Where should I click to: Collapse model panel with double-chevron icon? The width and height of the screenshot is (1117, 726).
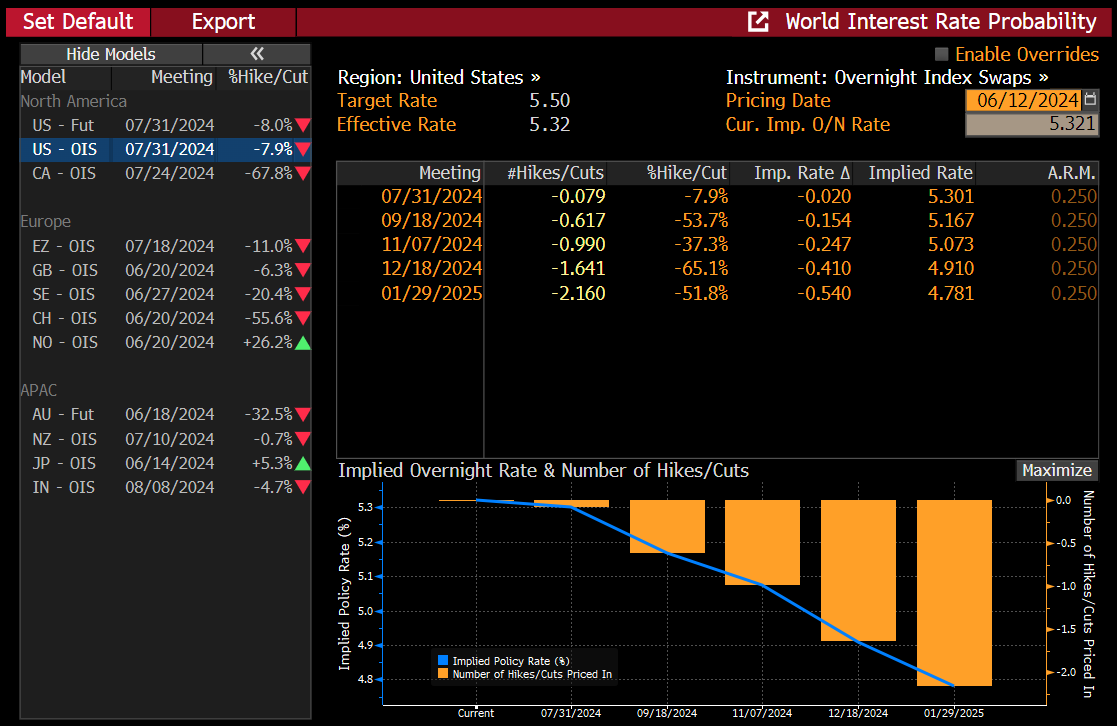click(256, 53)
